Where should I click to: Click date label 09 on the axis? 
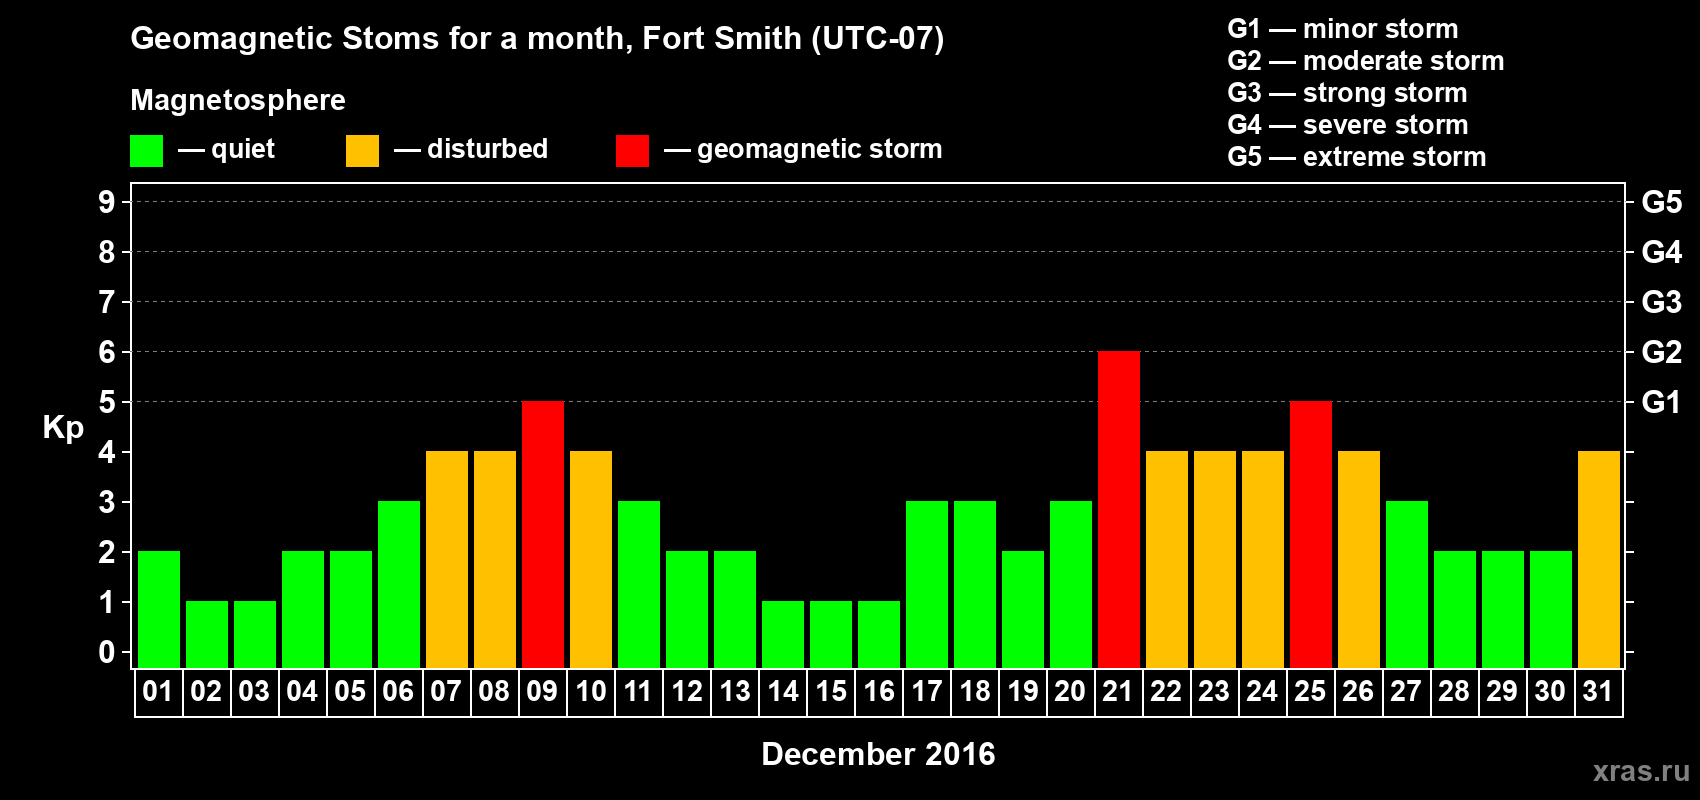click(542, 692)
